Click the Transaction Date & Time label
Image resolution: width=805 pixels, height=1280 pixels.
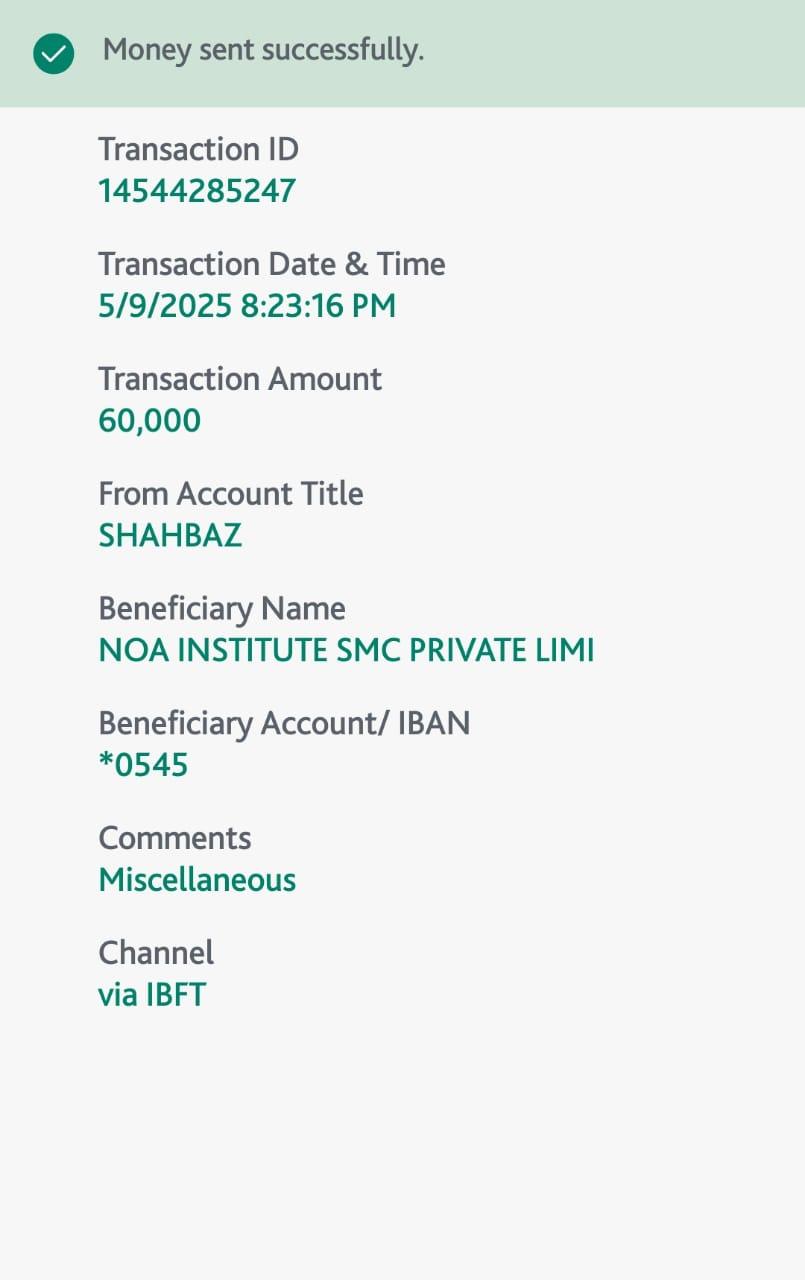[x=271, y=264]
